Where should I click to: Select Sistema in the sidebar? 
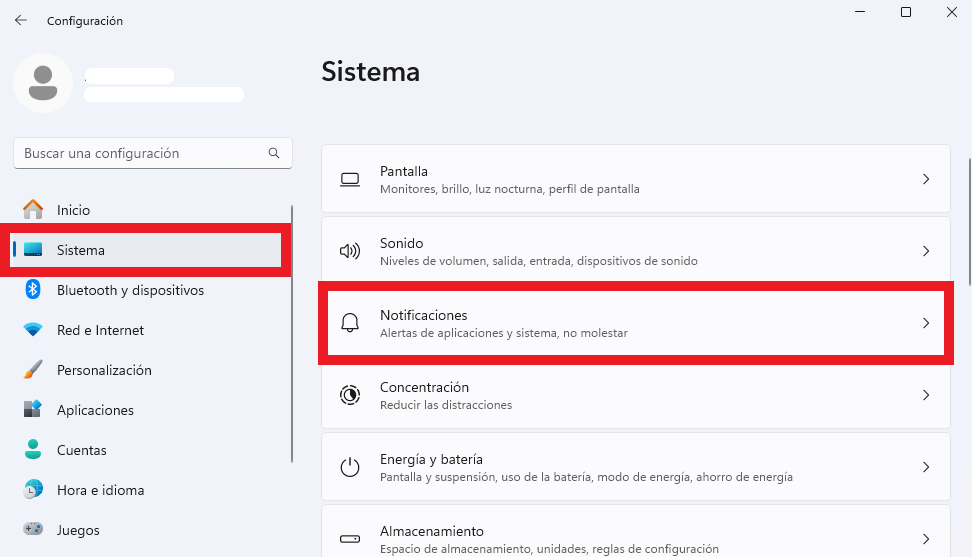pos(146,250)
